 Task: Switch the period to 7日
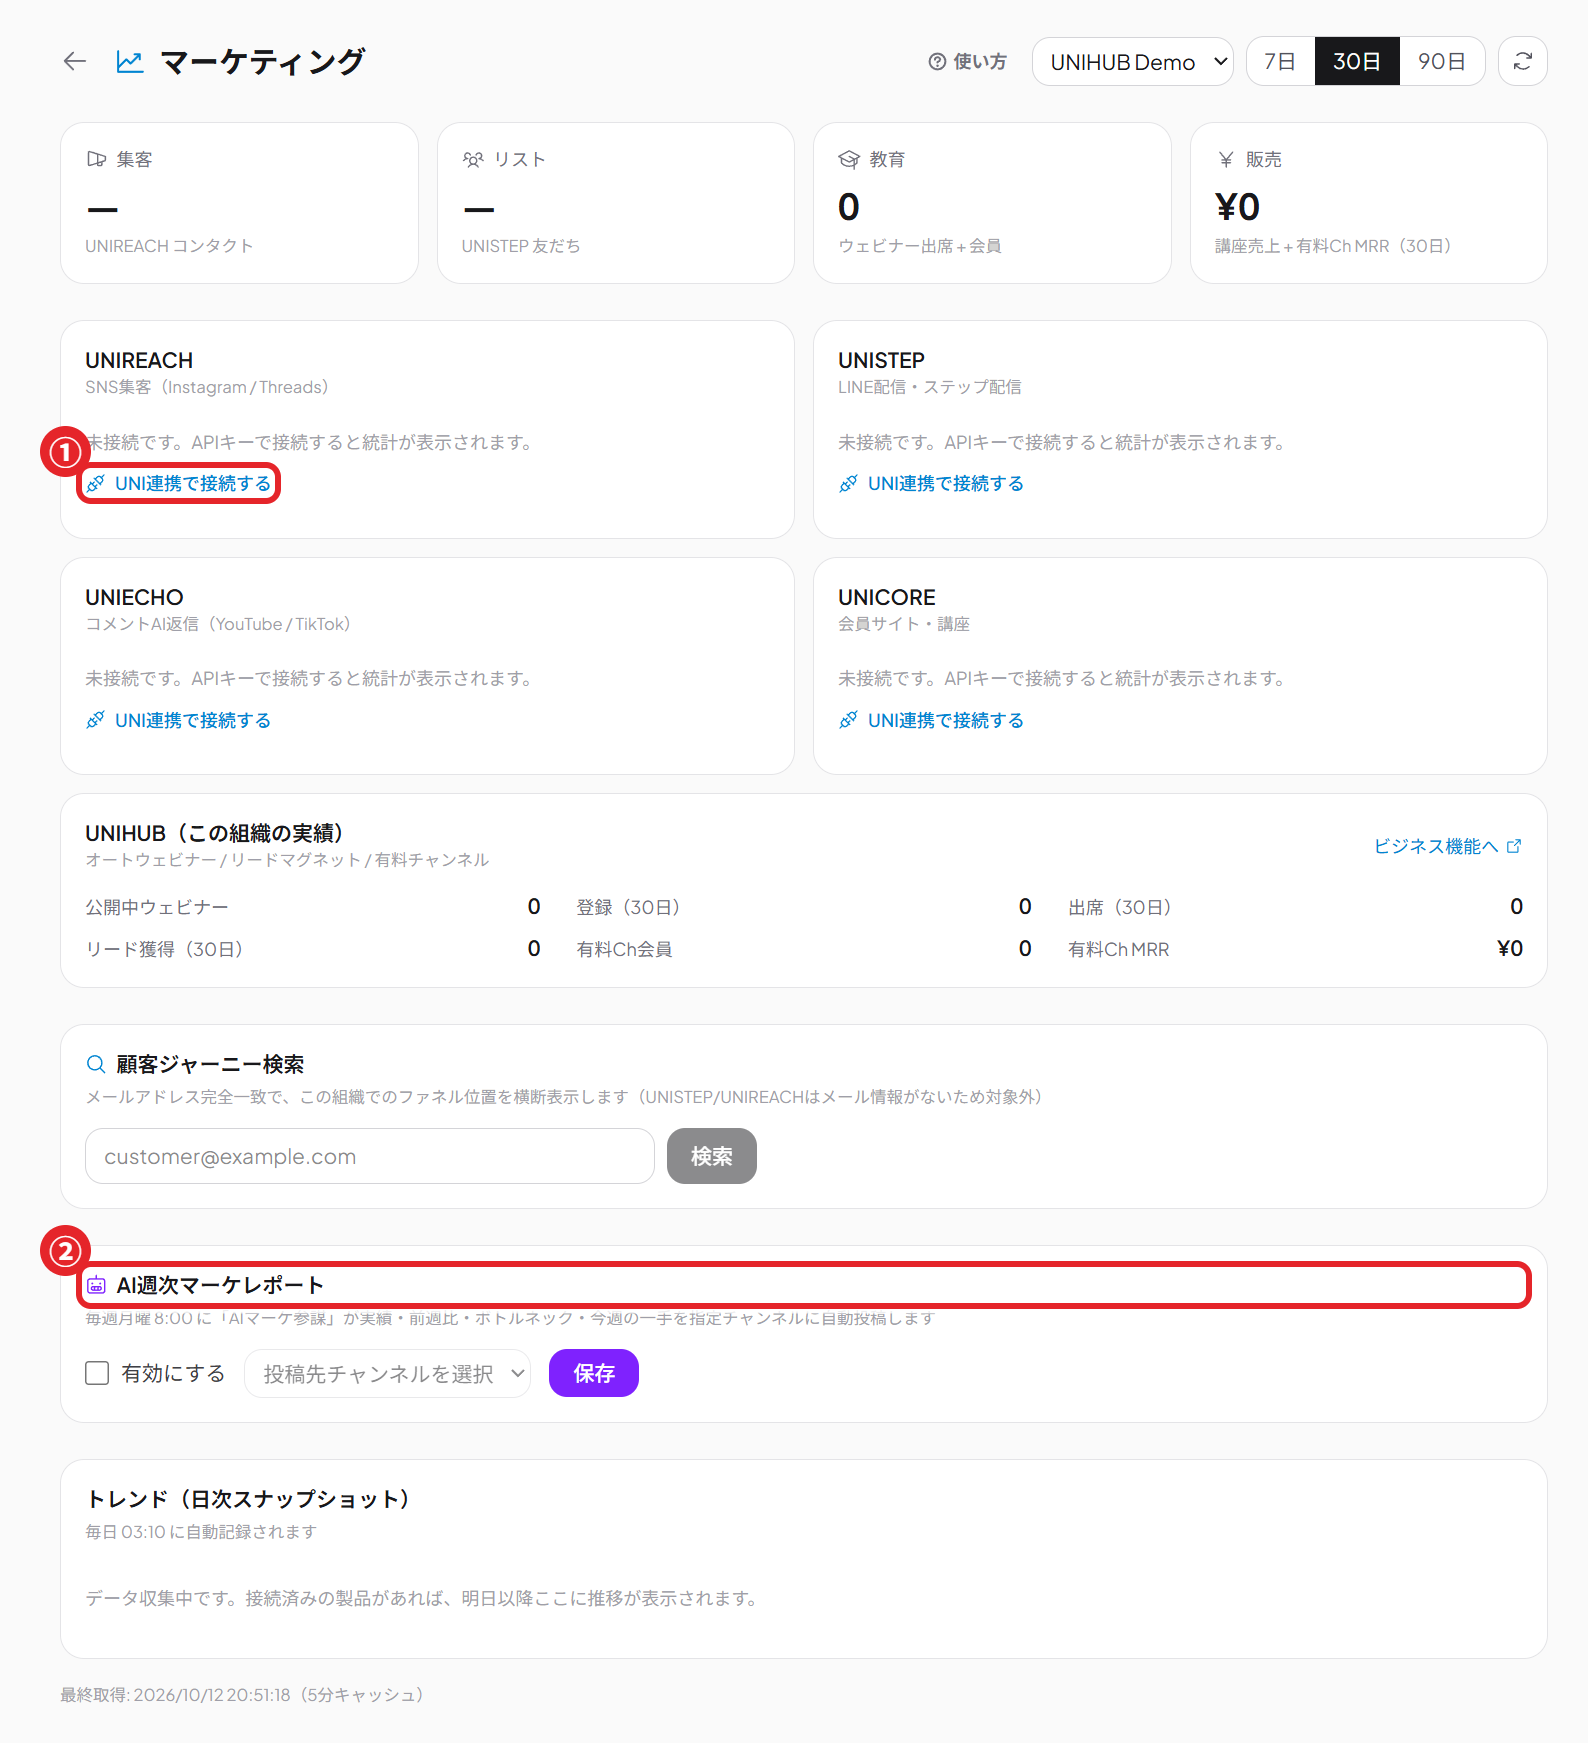click(1280, 62)
